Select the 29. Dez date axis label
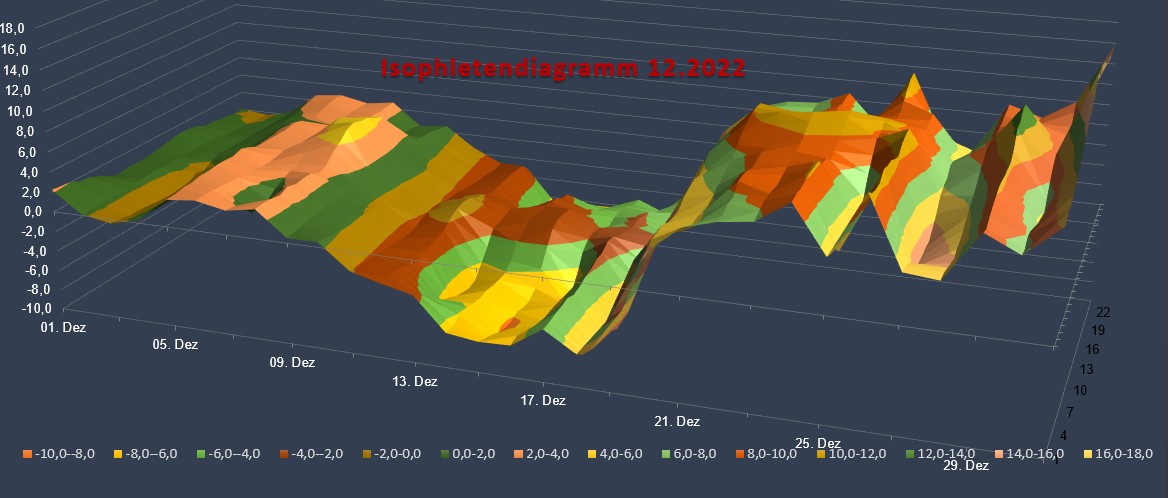This screenshot has width=1168, height=498. (x=965, y=466)
